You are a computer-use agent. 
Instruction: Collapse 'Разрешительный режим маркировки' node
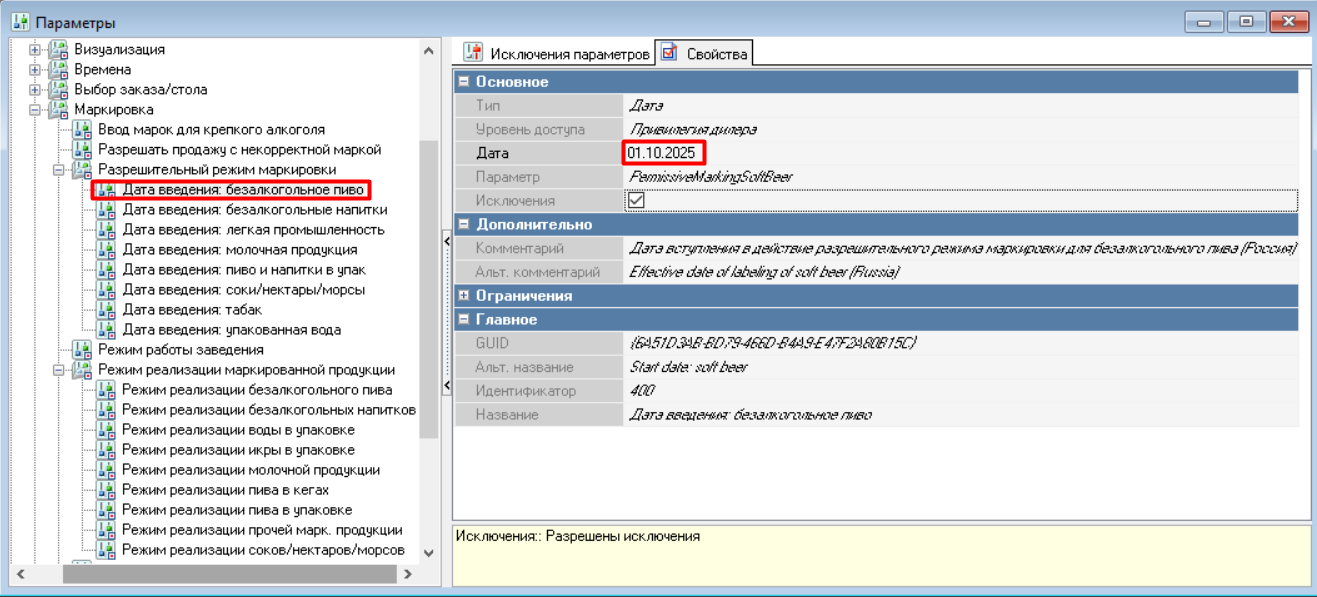pyautogui.click(x=59, y=170)
